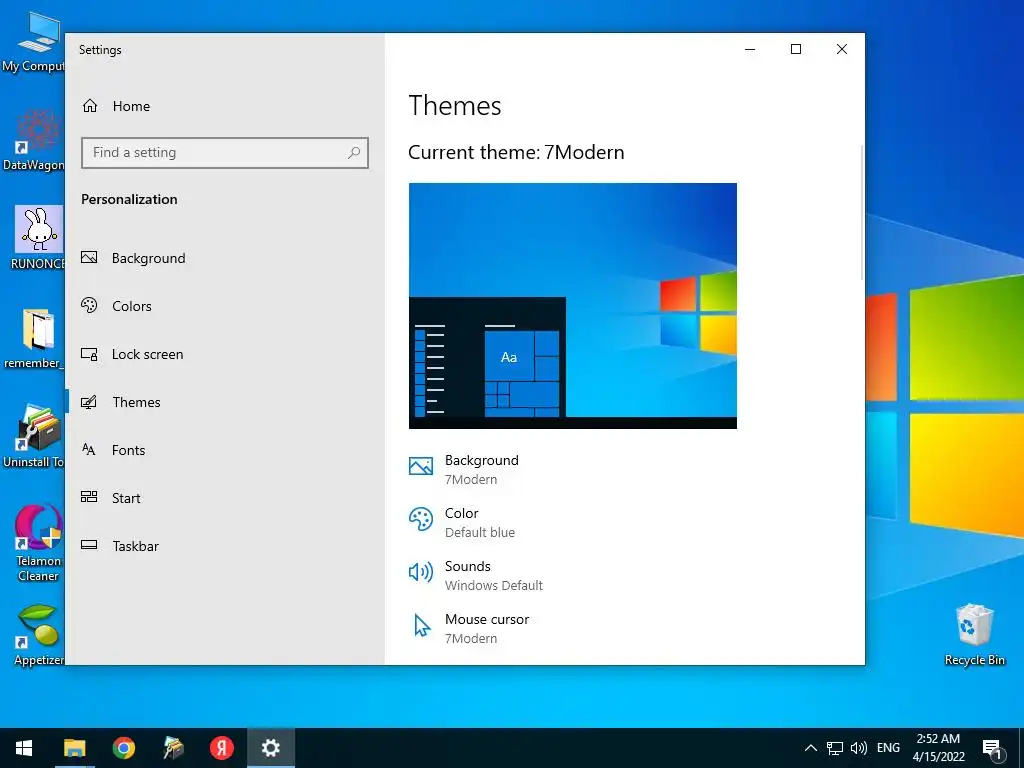Select the Appetizer desktop shortcut
This screenshot has height=768, width=1024.
pos(38,635)
